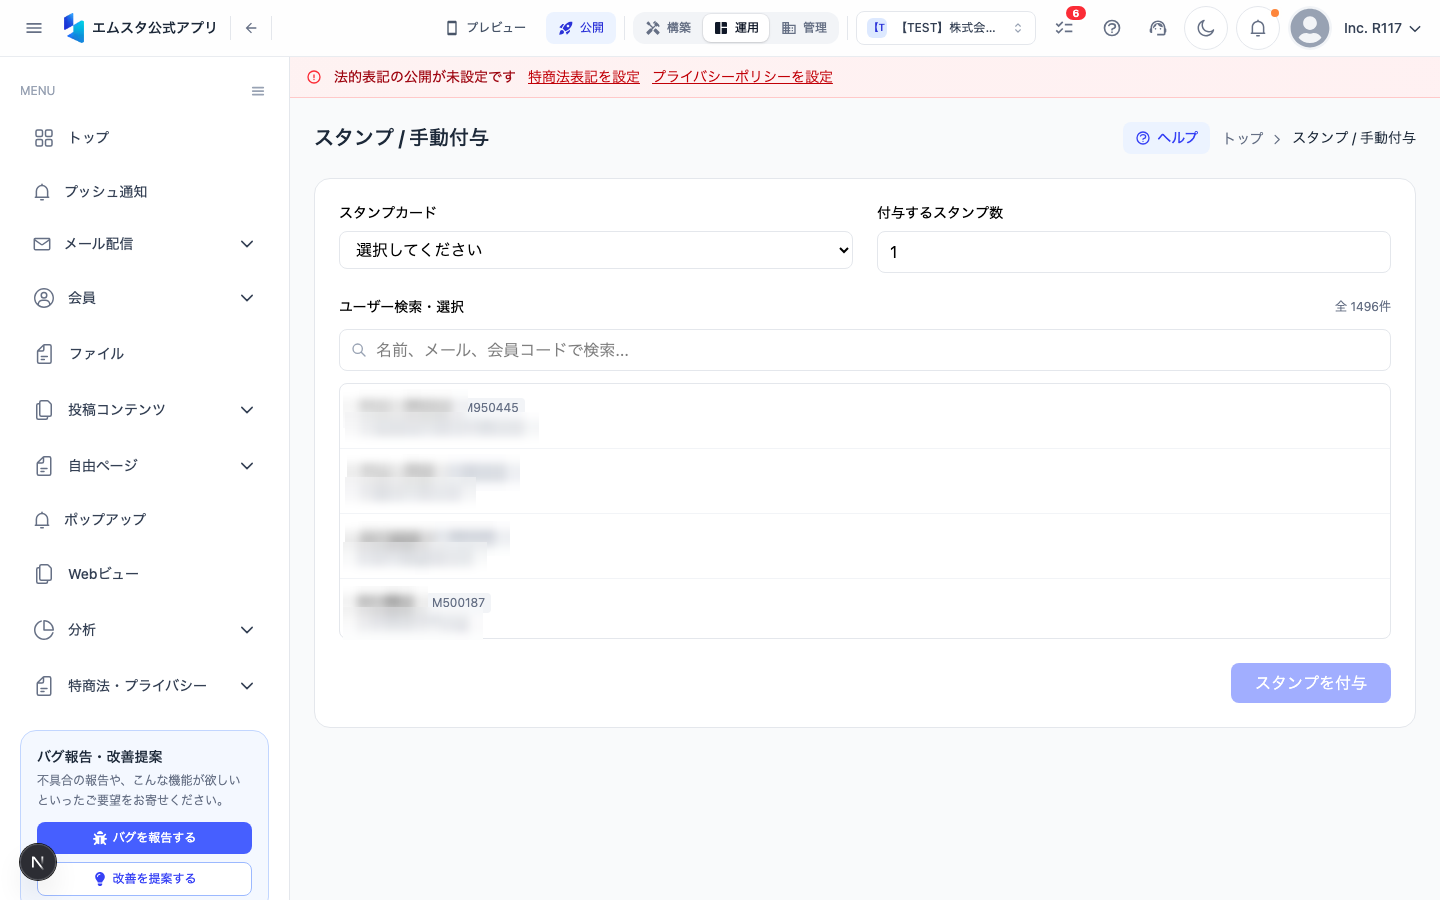Click the スタンプを付与 button
Image resolution: width=1440 pixels, height=900 pixels.
coord(1310,683)
